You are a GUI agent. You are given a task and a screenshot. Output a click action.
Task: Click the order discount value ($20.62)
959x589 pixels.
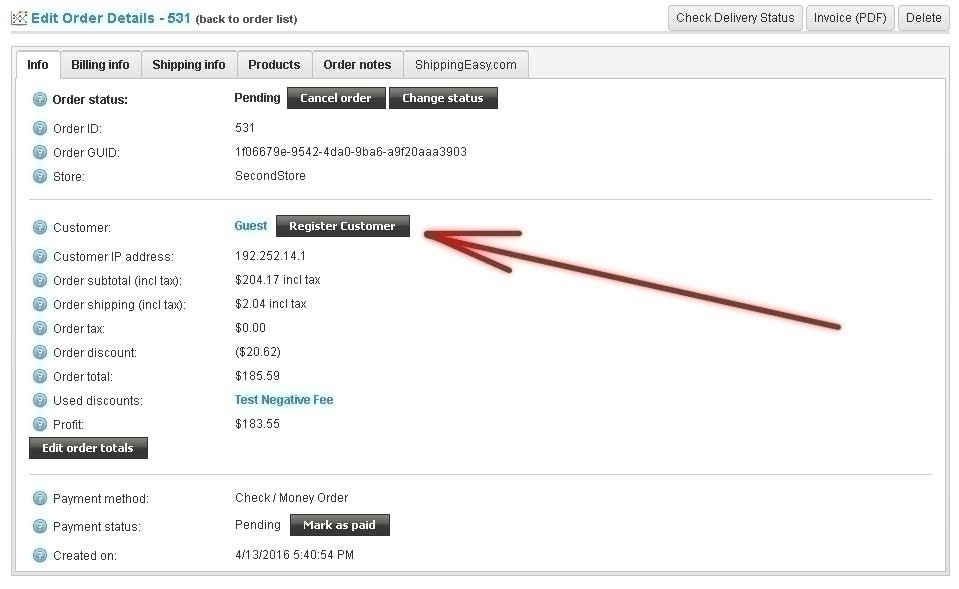coord(257,352)
